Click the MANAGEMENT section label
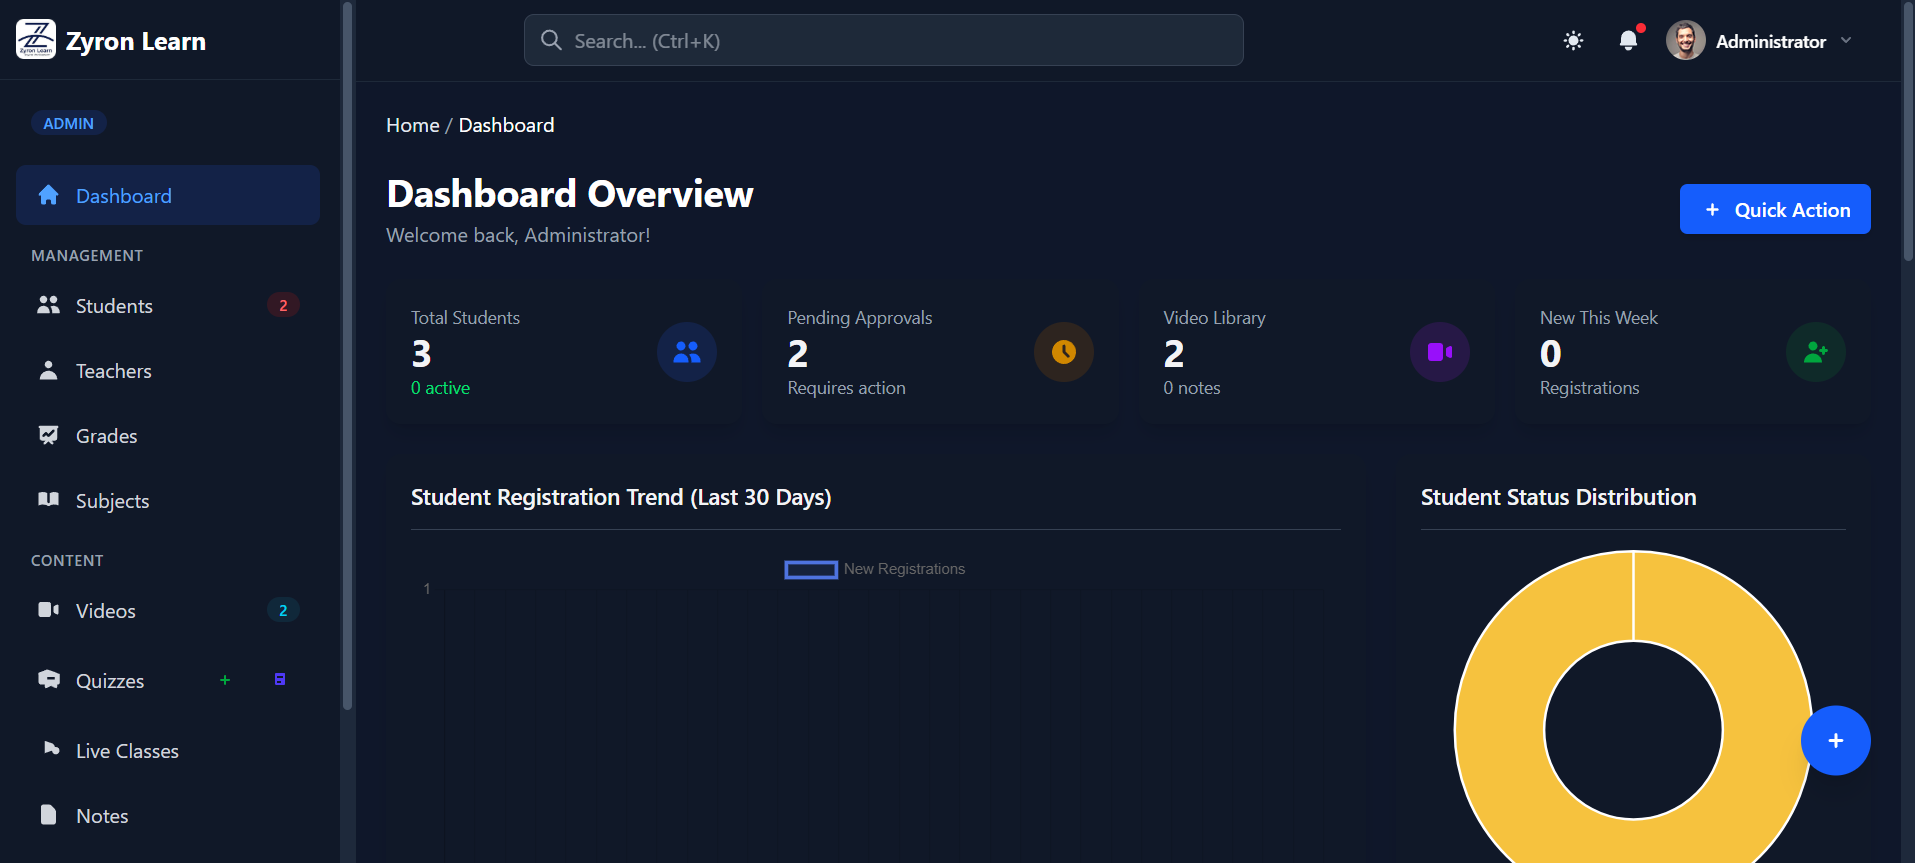 [87, 256]
